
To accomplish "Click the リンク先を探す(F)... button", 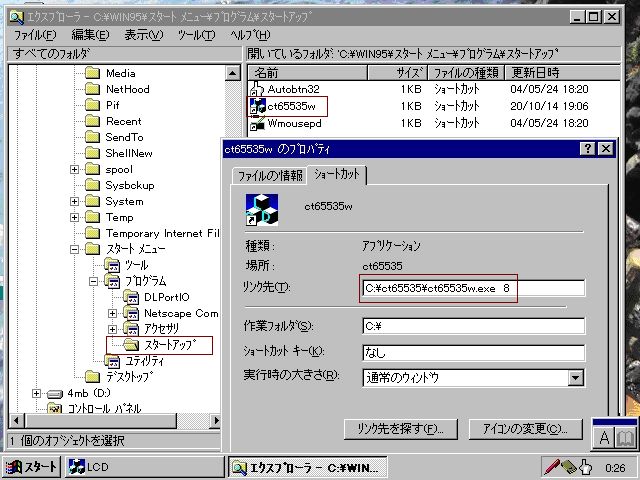I will [x=400, y=429].
